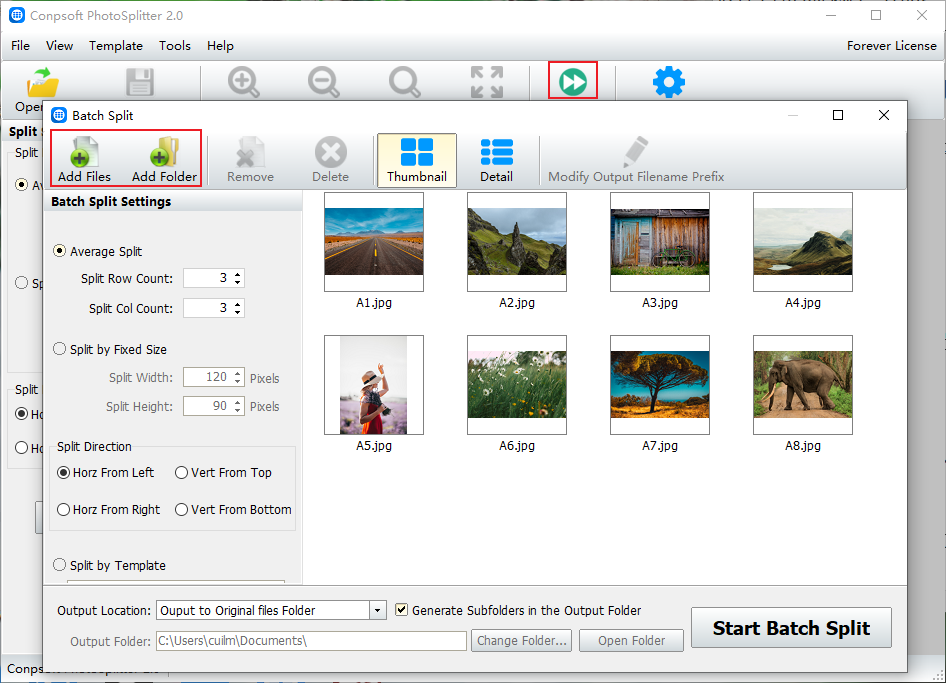Screen dimensions: 946x683
Task: Click the Save floppy disk icon
Action: [140, 82]
